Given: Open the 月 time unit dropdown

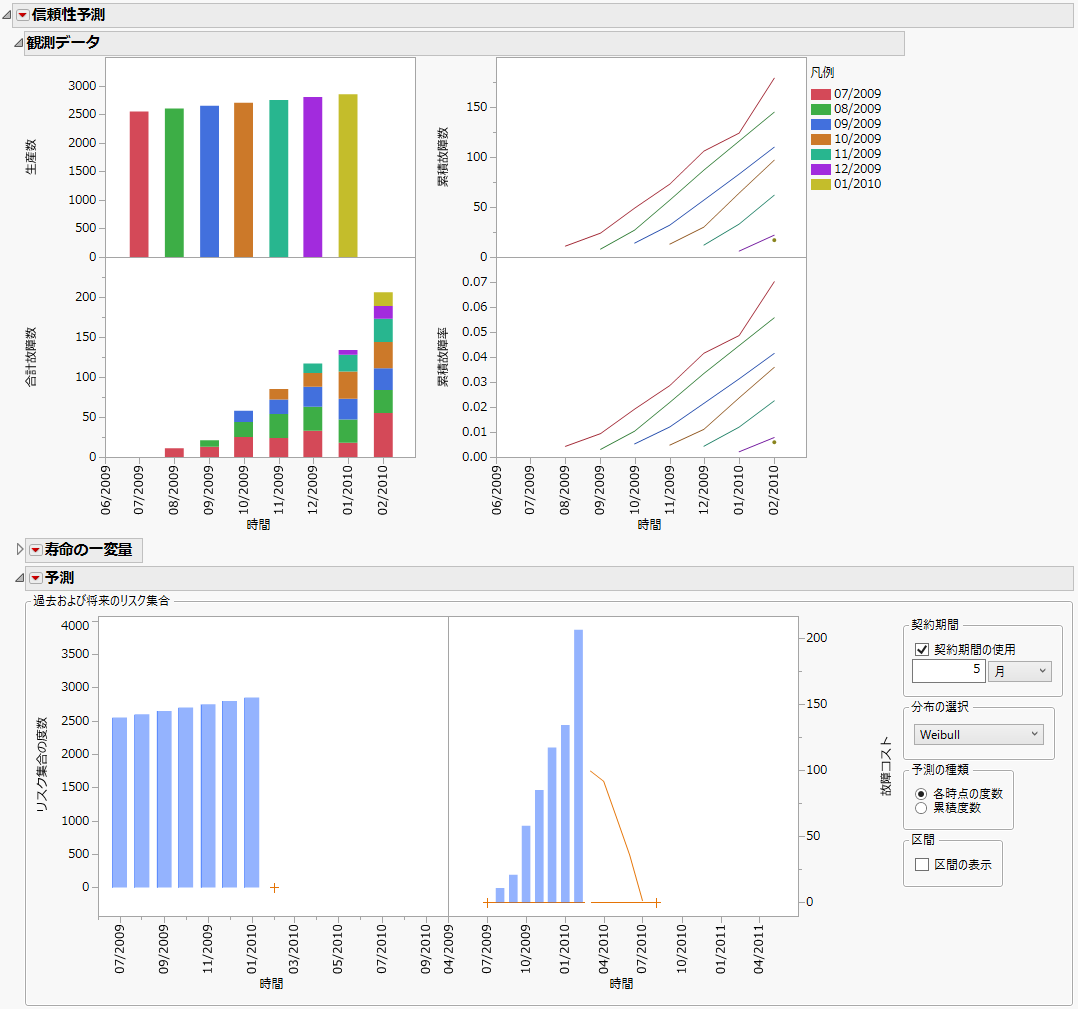Looking at the screenshot, I should 1020,672.
